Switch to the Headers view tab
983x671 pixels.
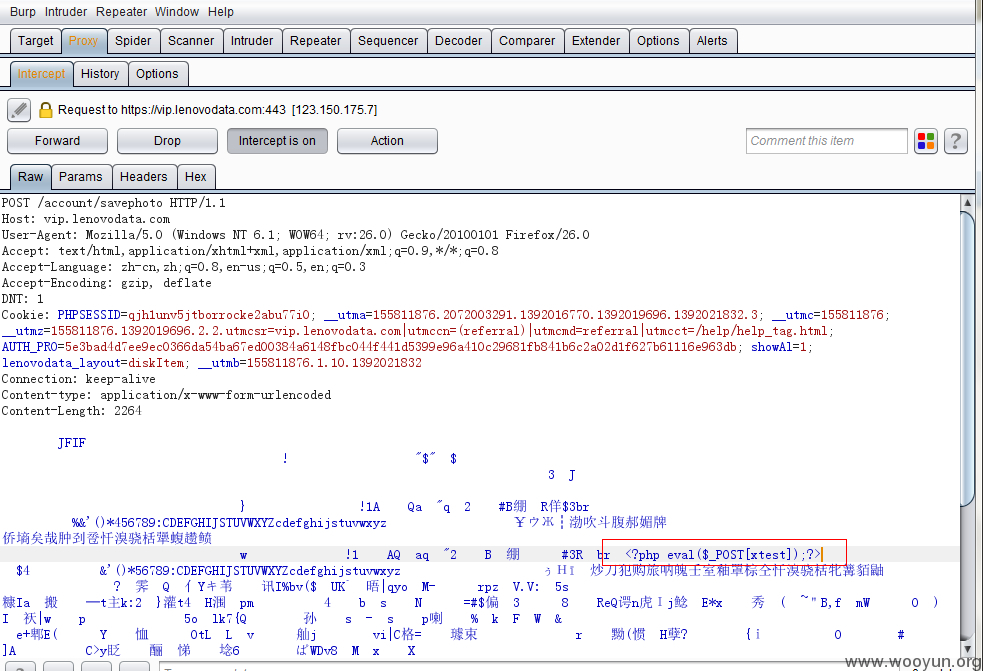pos(144,177)
